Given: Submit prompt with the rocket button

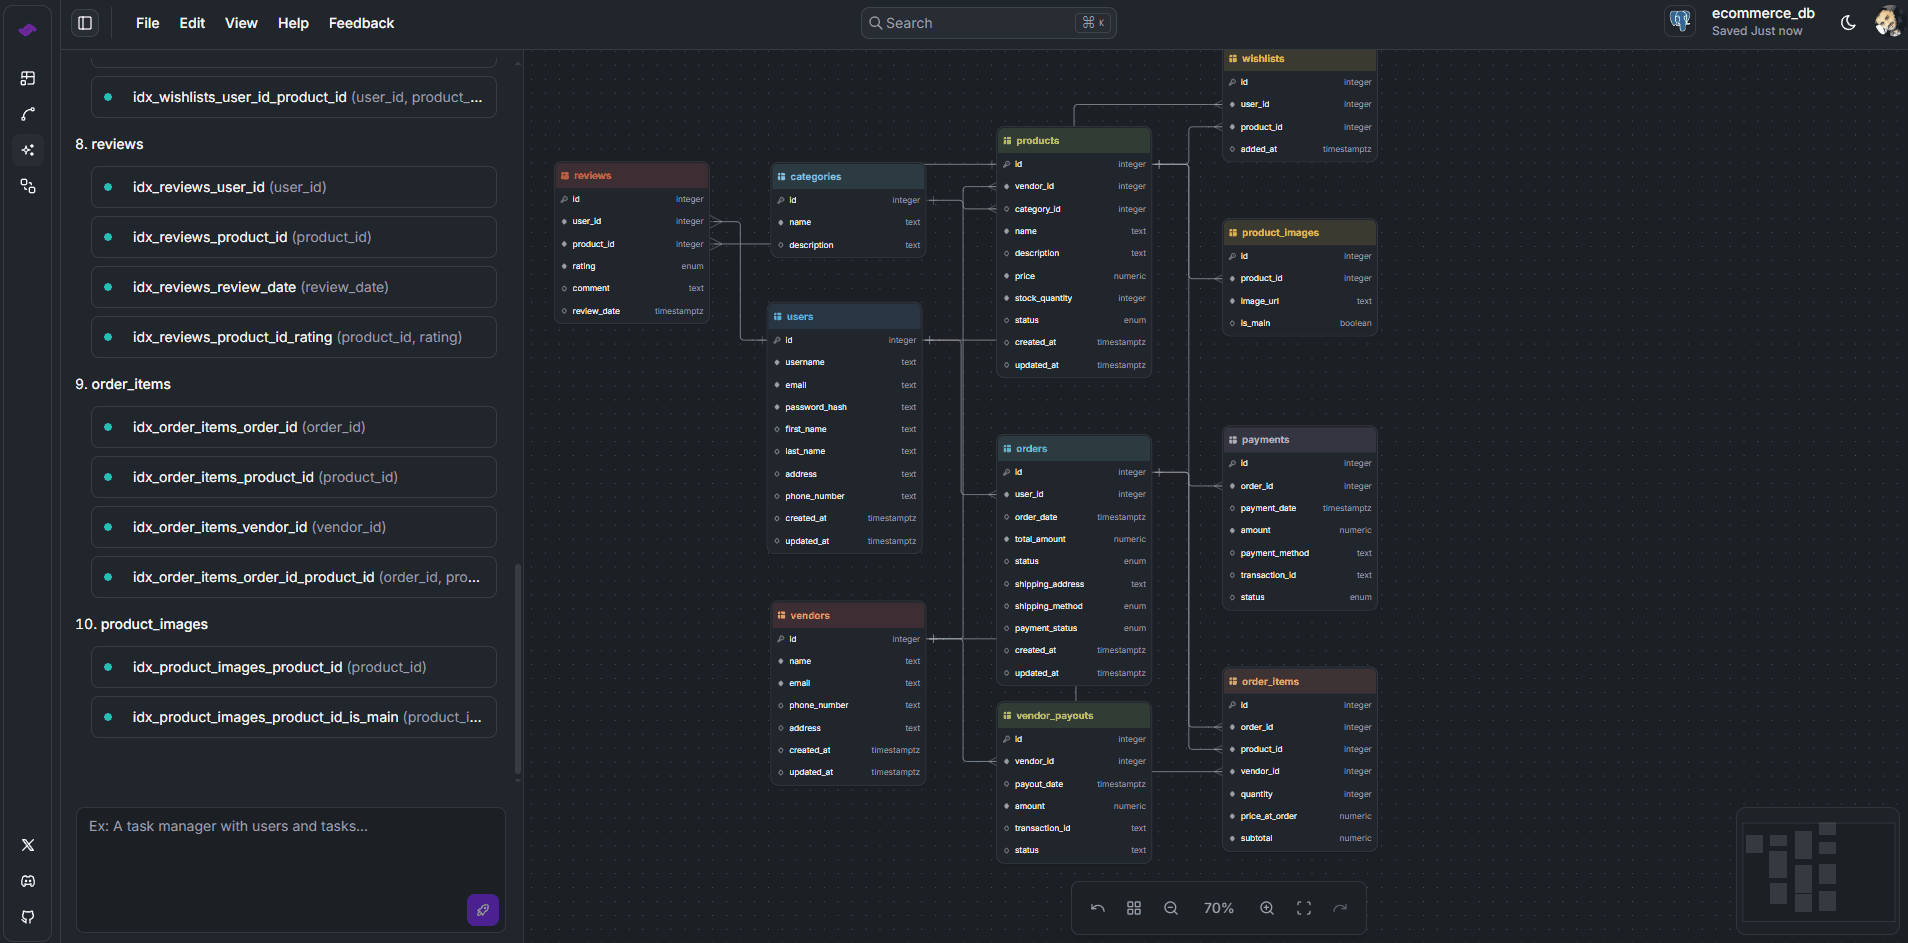Looking at the screenshot, I should (x=482, y=910).
